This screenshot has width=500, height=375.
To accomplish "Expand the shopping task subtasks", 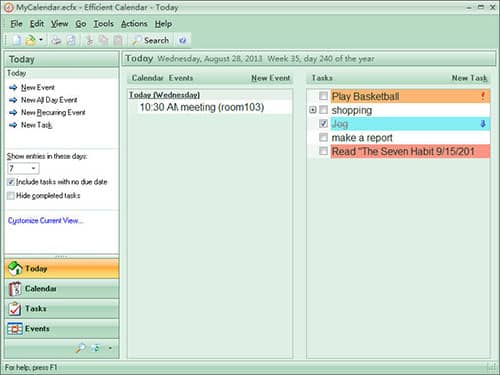I will pyautogui.click(x=313, y=110).
